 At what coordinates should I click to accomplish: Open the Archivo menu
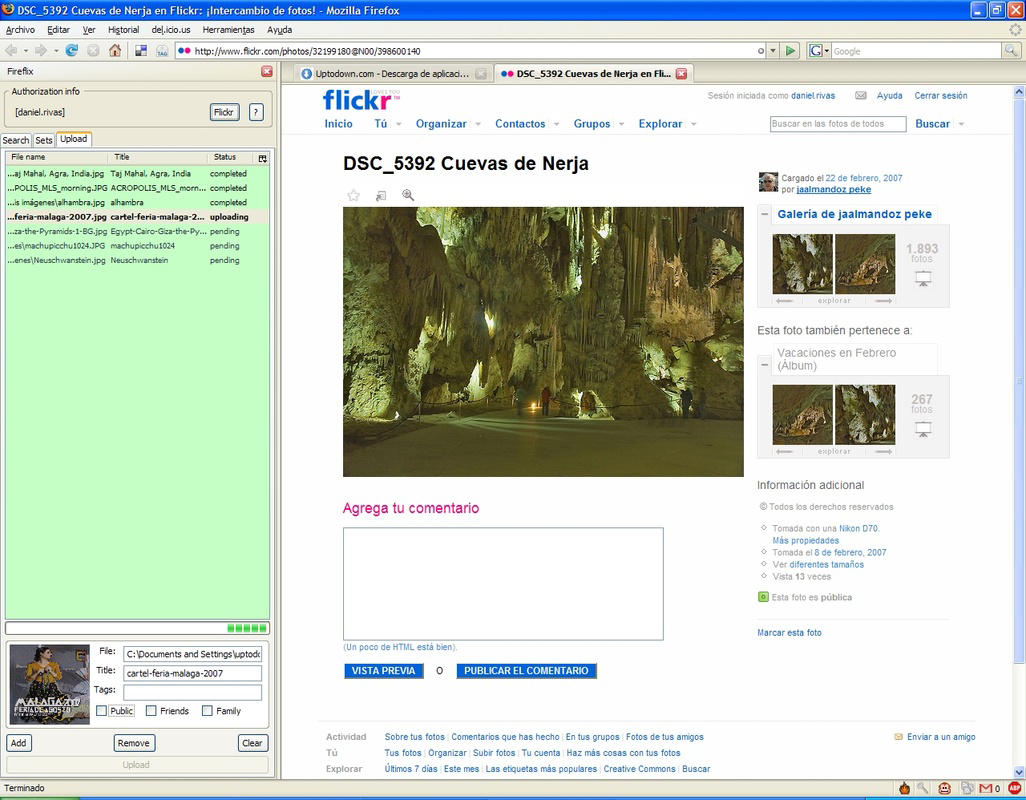coord(20,30)
